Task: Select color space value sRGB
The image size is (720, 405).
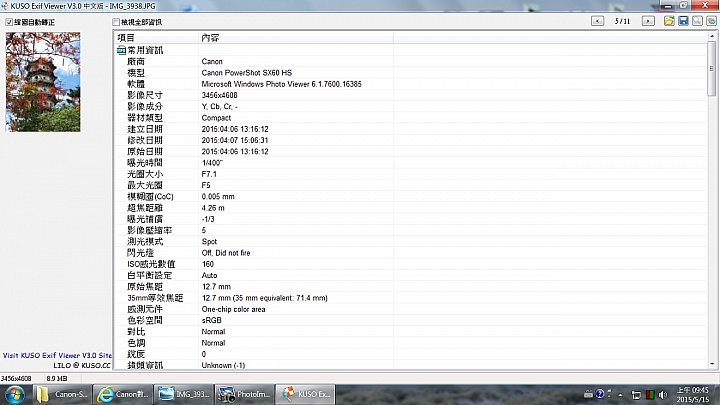Action: pyautogui.click(x=212, y=321)
